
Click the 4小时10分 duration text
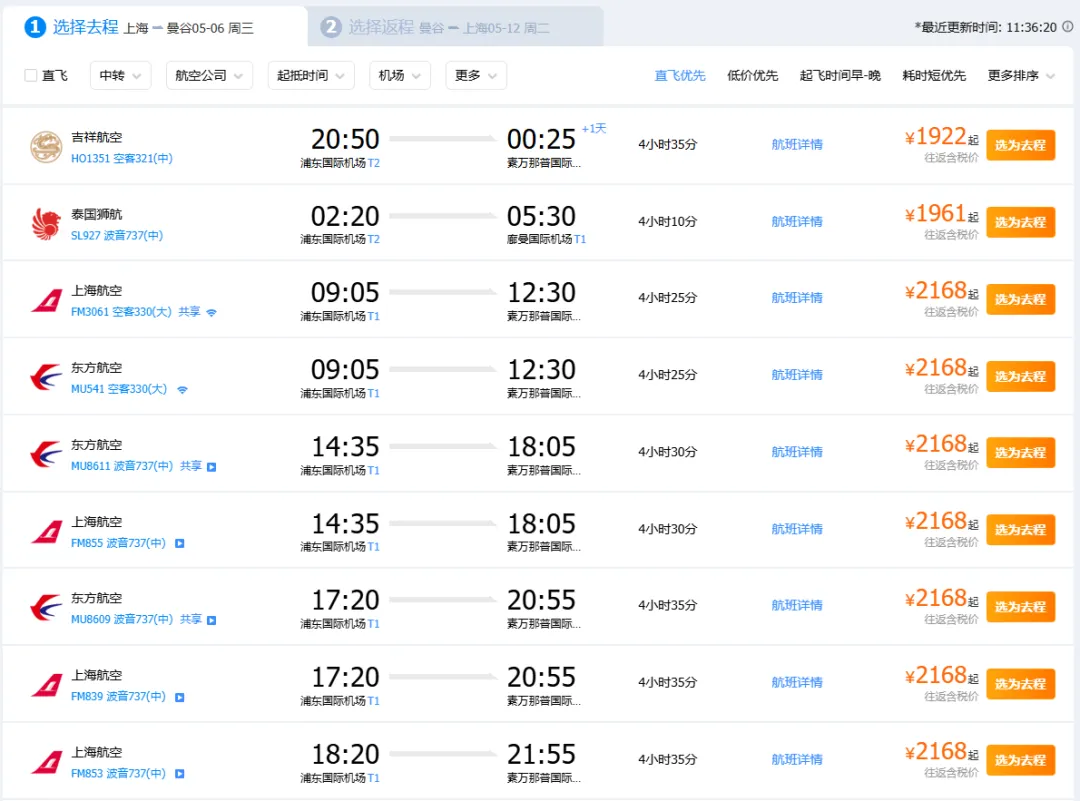[x=667, y=222]
